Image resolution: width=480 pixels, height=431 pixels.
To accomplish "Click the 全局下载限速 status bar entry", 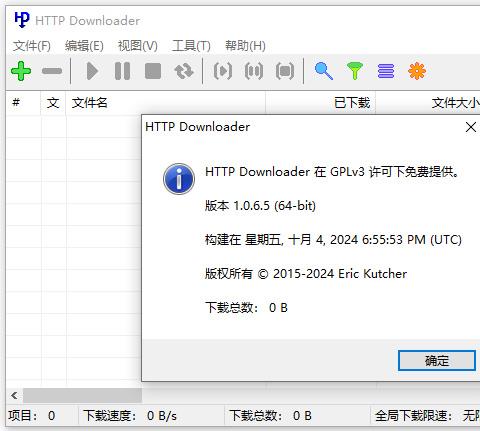I will 427,416.
